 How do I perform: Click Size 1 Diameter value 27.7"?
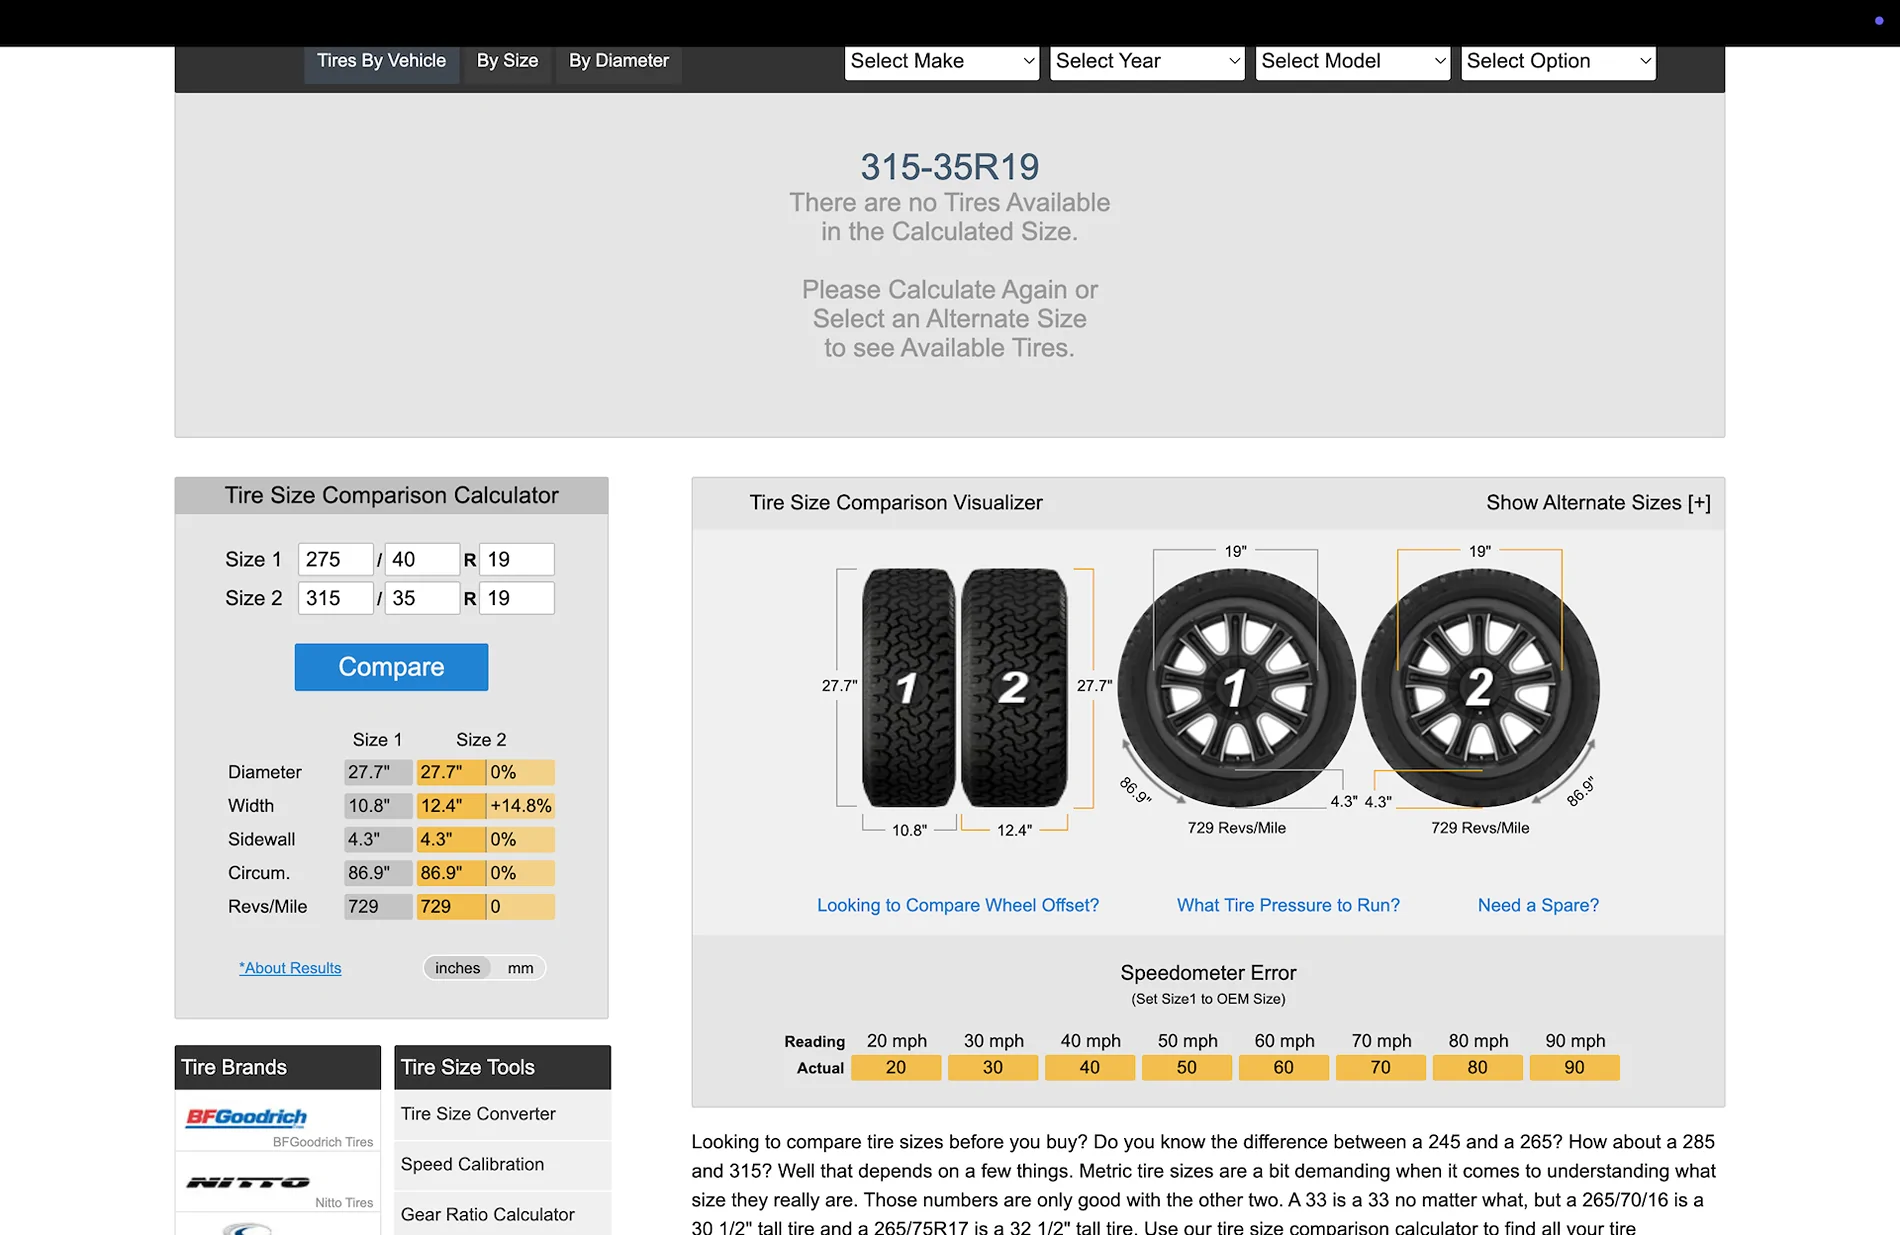378,772
